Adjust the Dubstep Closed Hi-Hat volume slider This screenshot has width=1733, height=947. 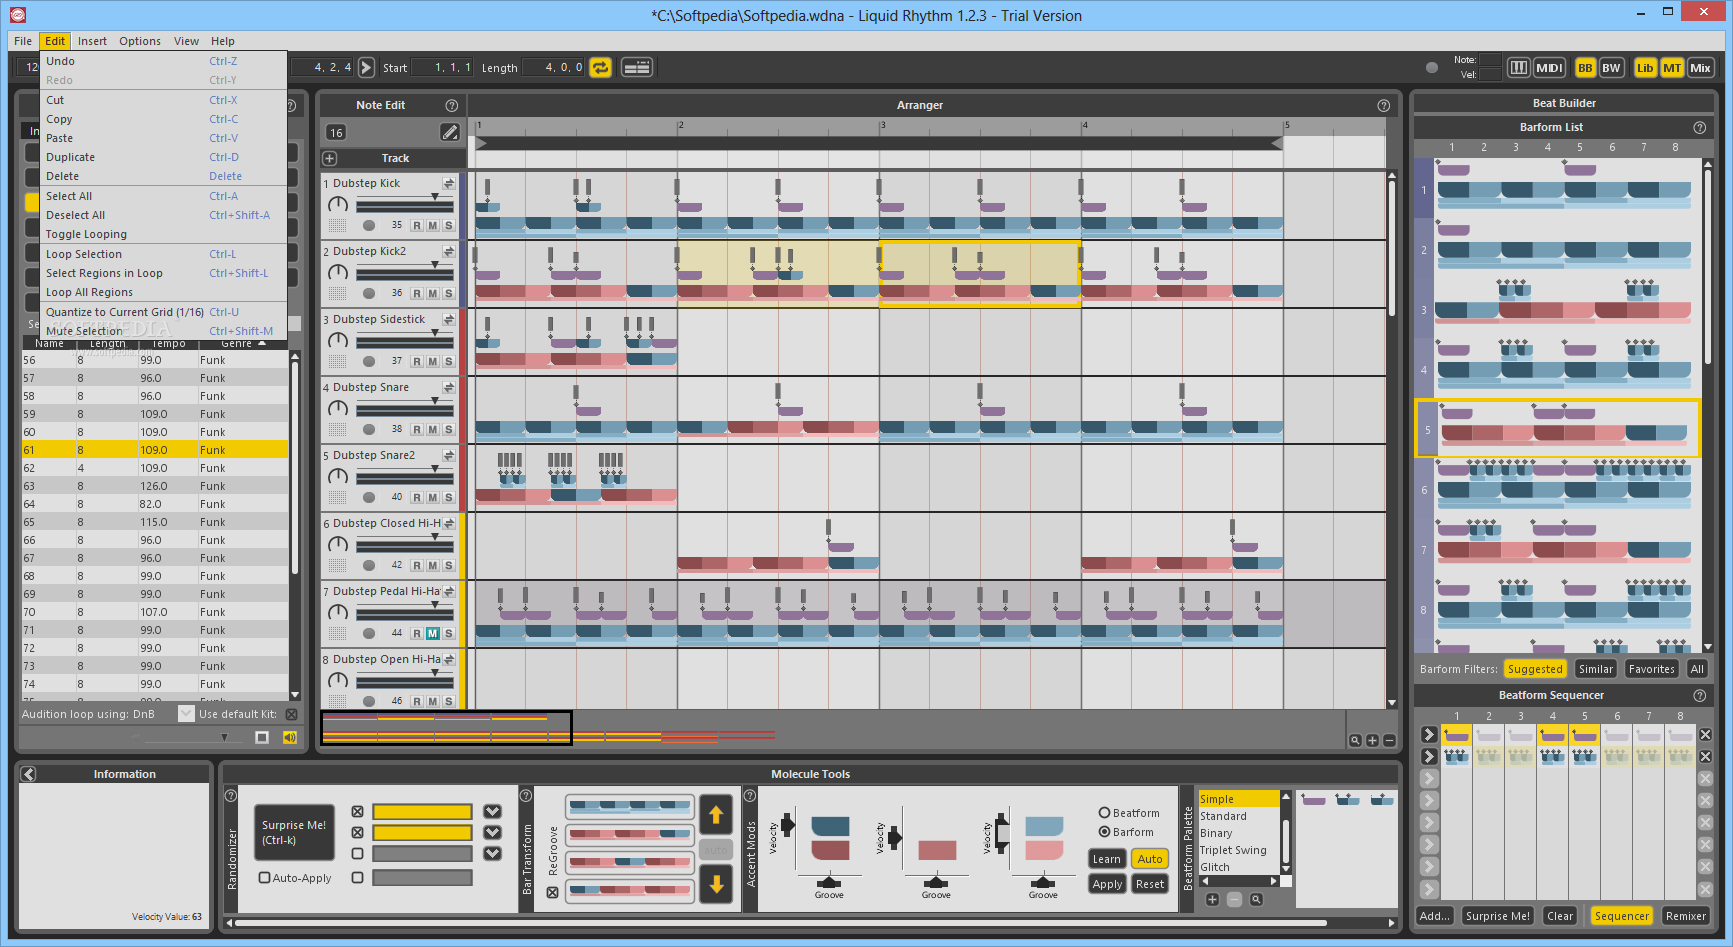pyautogui.click(x=405, y=543)
